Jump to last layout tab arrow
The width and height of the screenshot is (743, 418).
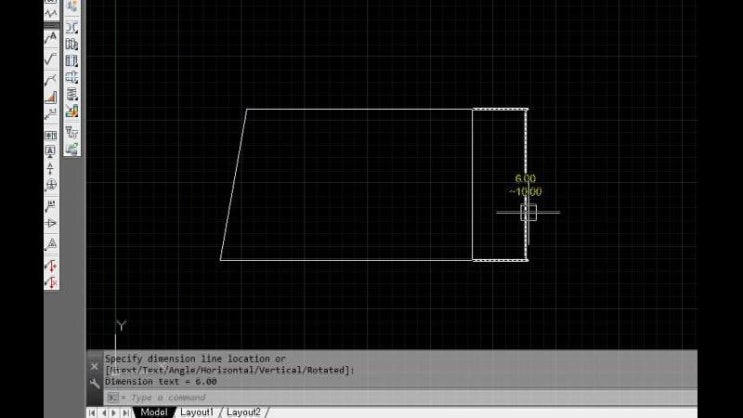pos(126,413)
